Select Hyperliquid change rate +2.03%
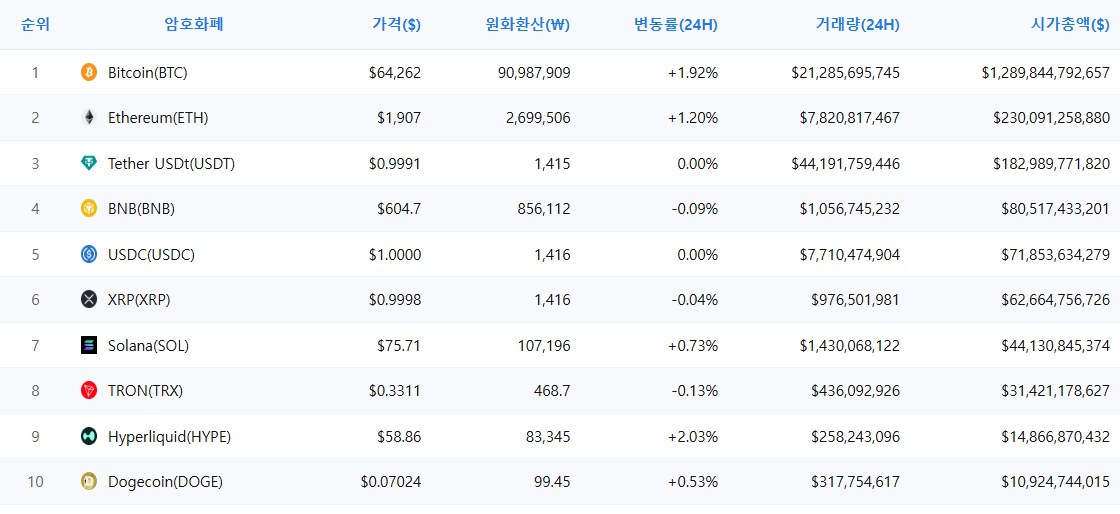The width and height of the screenshot is (1120, 514). 693,436
